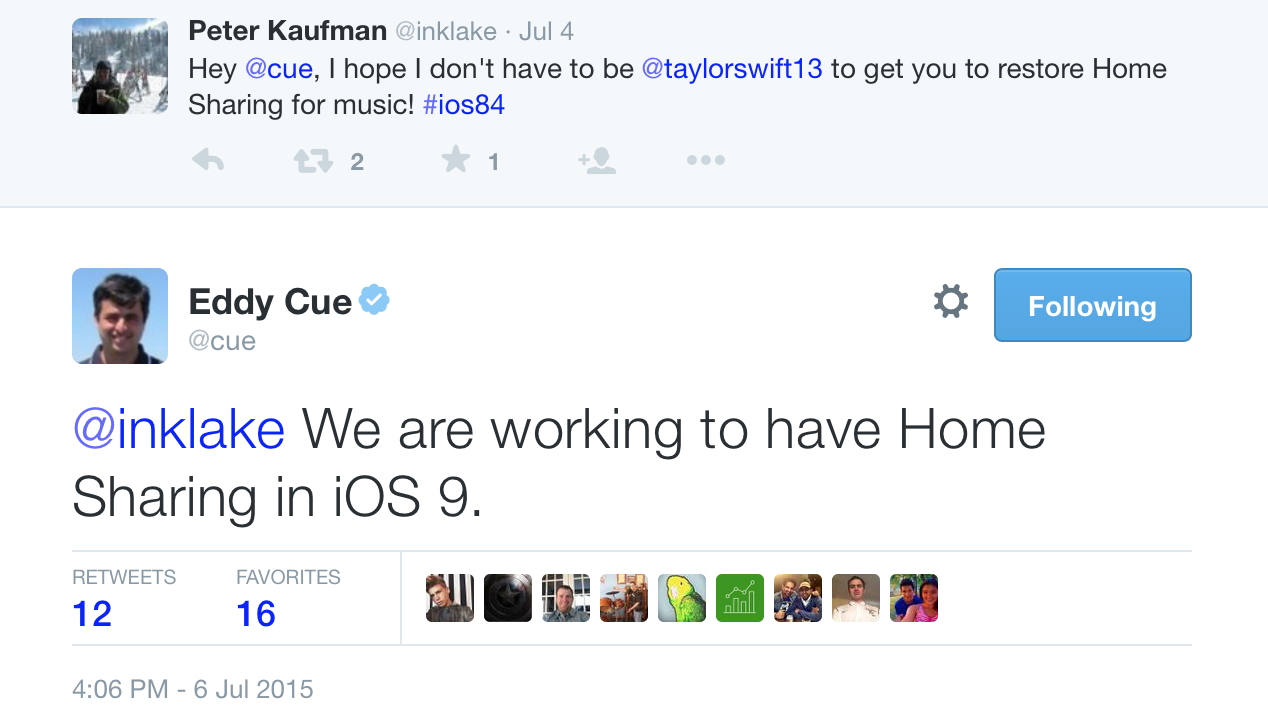This screenshot has height=722, width=1268.
Task: Reply to Peter Kaufman's tweet
Action: 208,160
